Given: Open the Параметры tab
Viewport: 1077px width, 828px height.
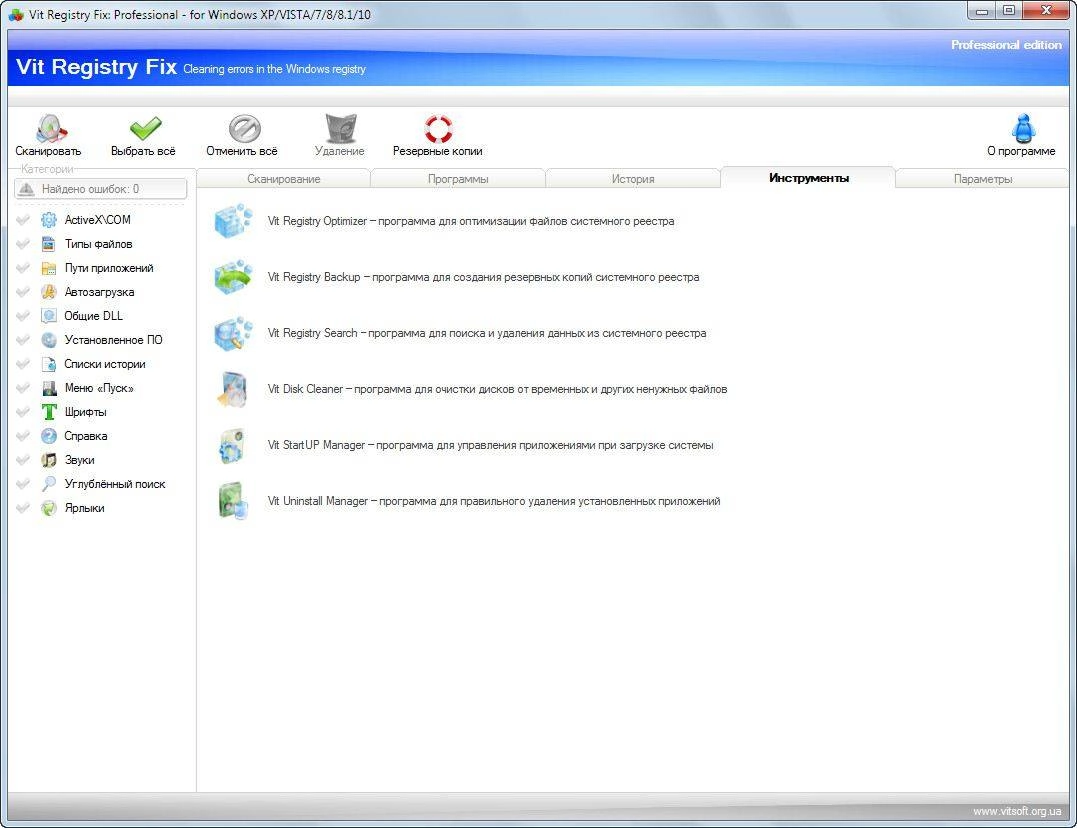Looking at the screenshot, I should point(983,179).
